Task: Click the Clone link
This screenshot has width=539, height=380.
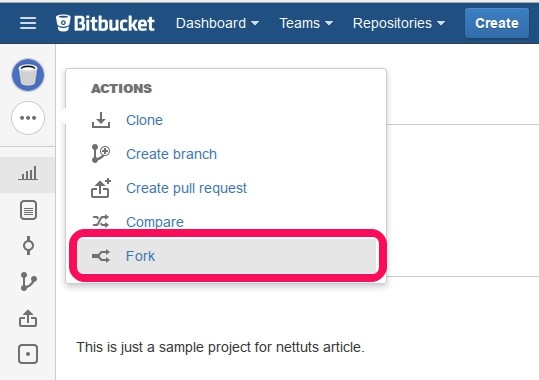Action: point(144,120)
